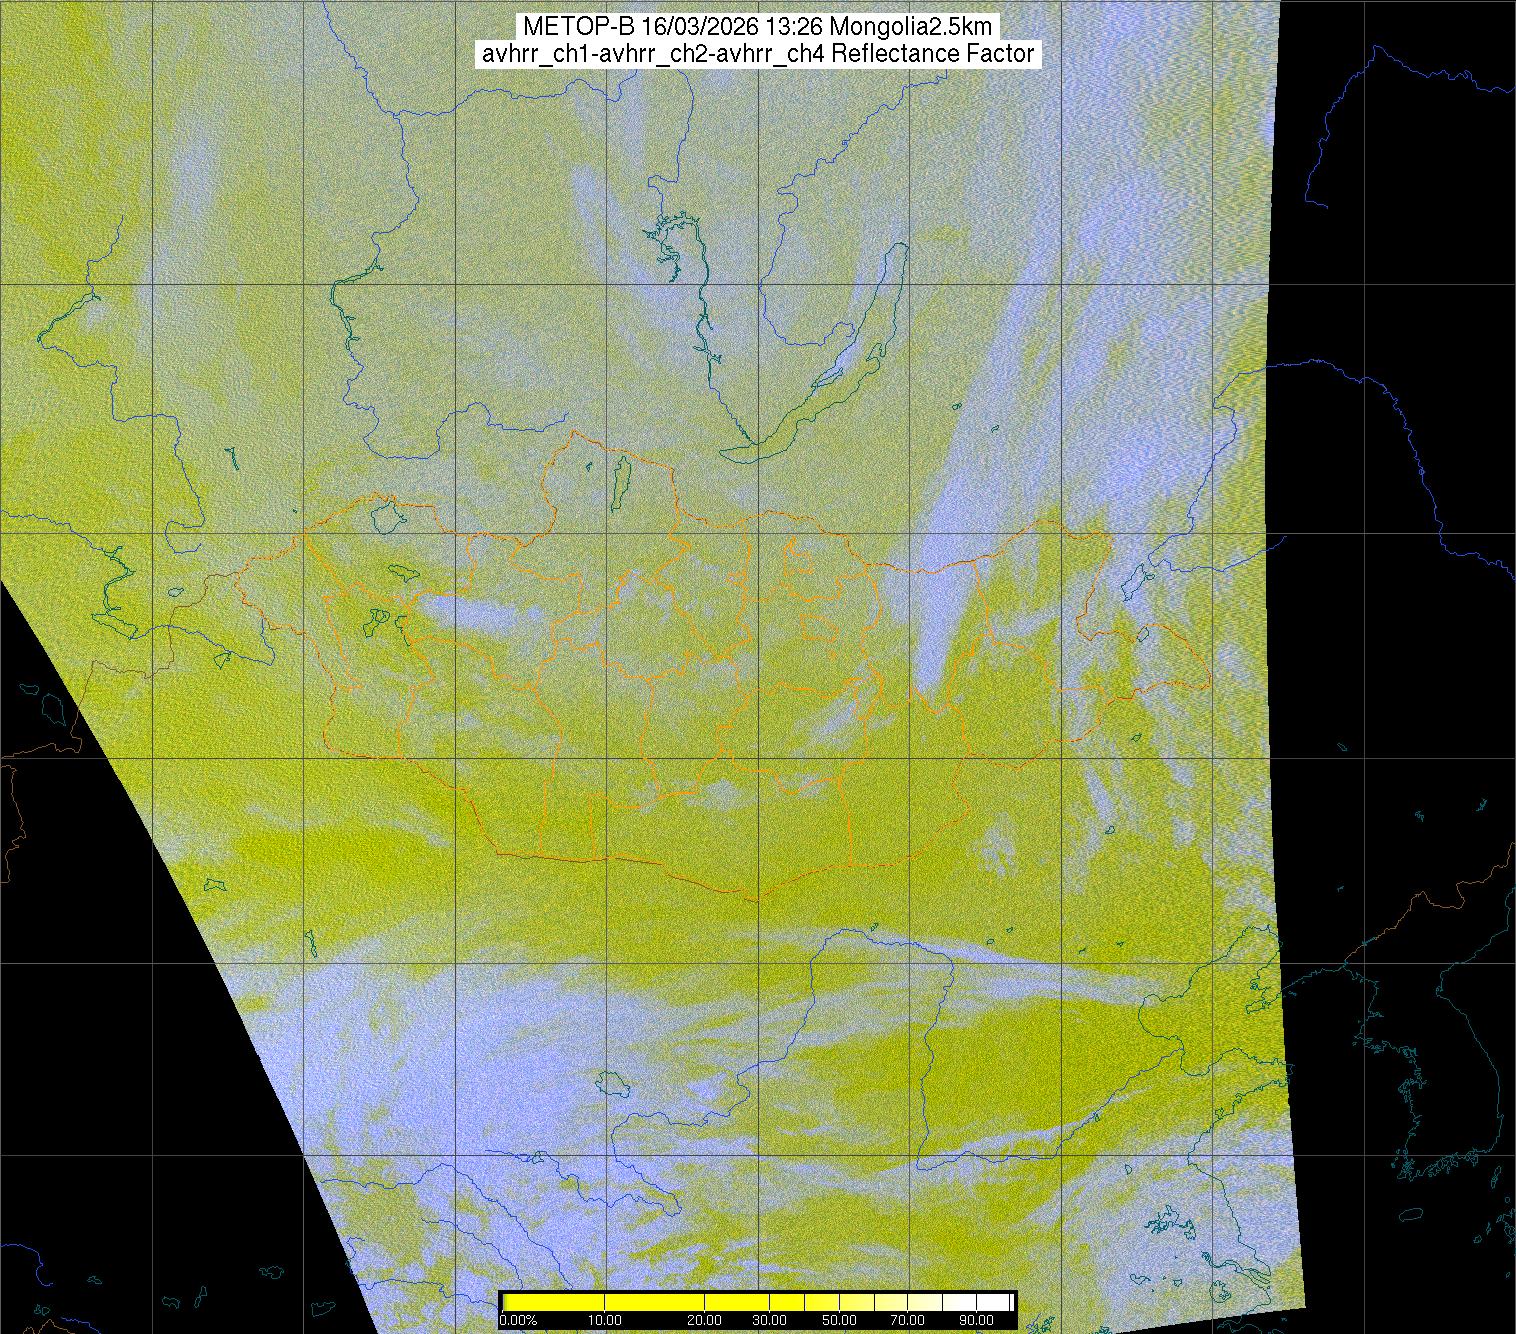Click the '70.00' scale label

click(x=907, y=1321)
